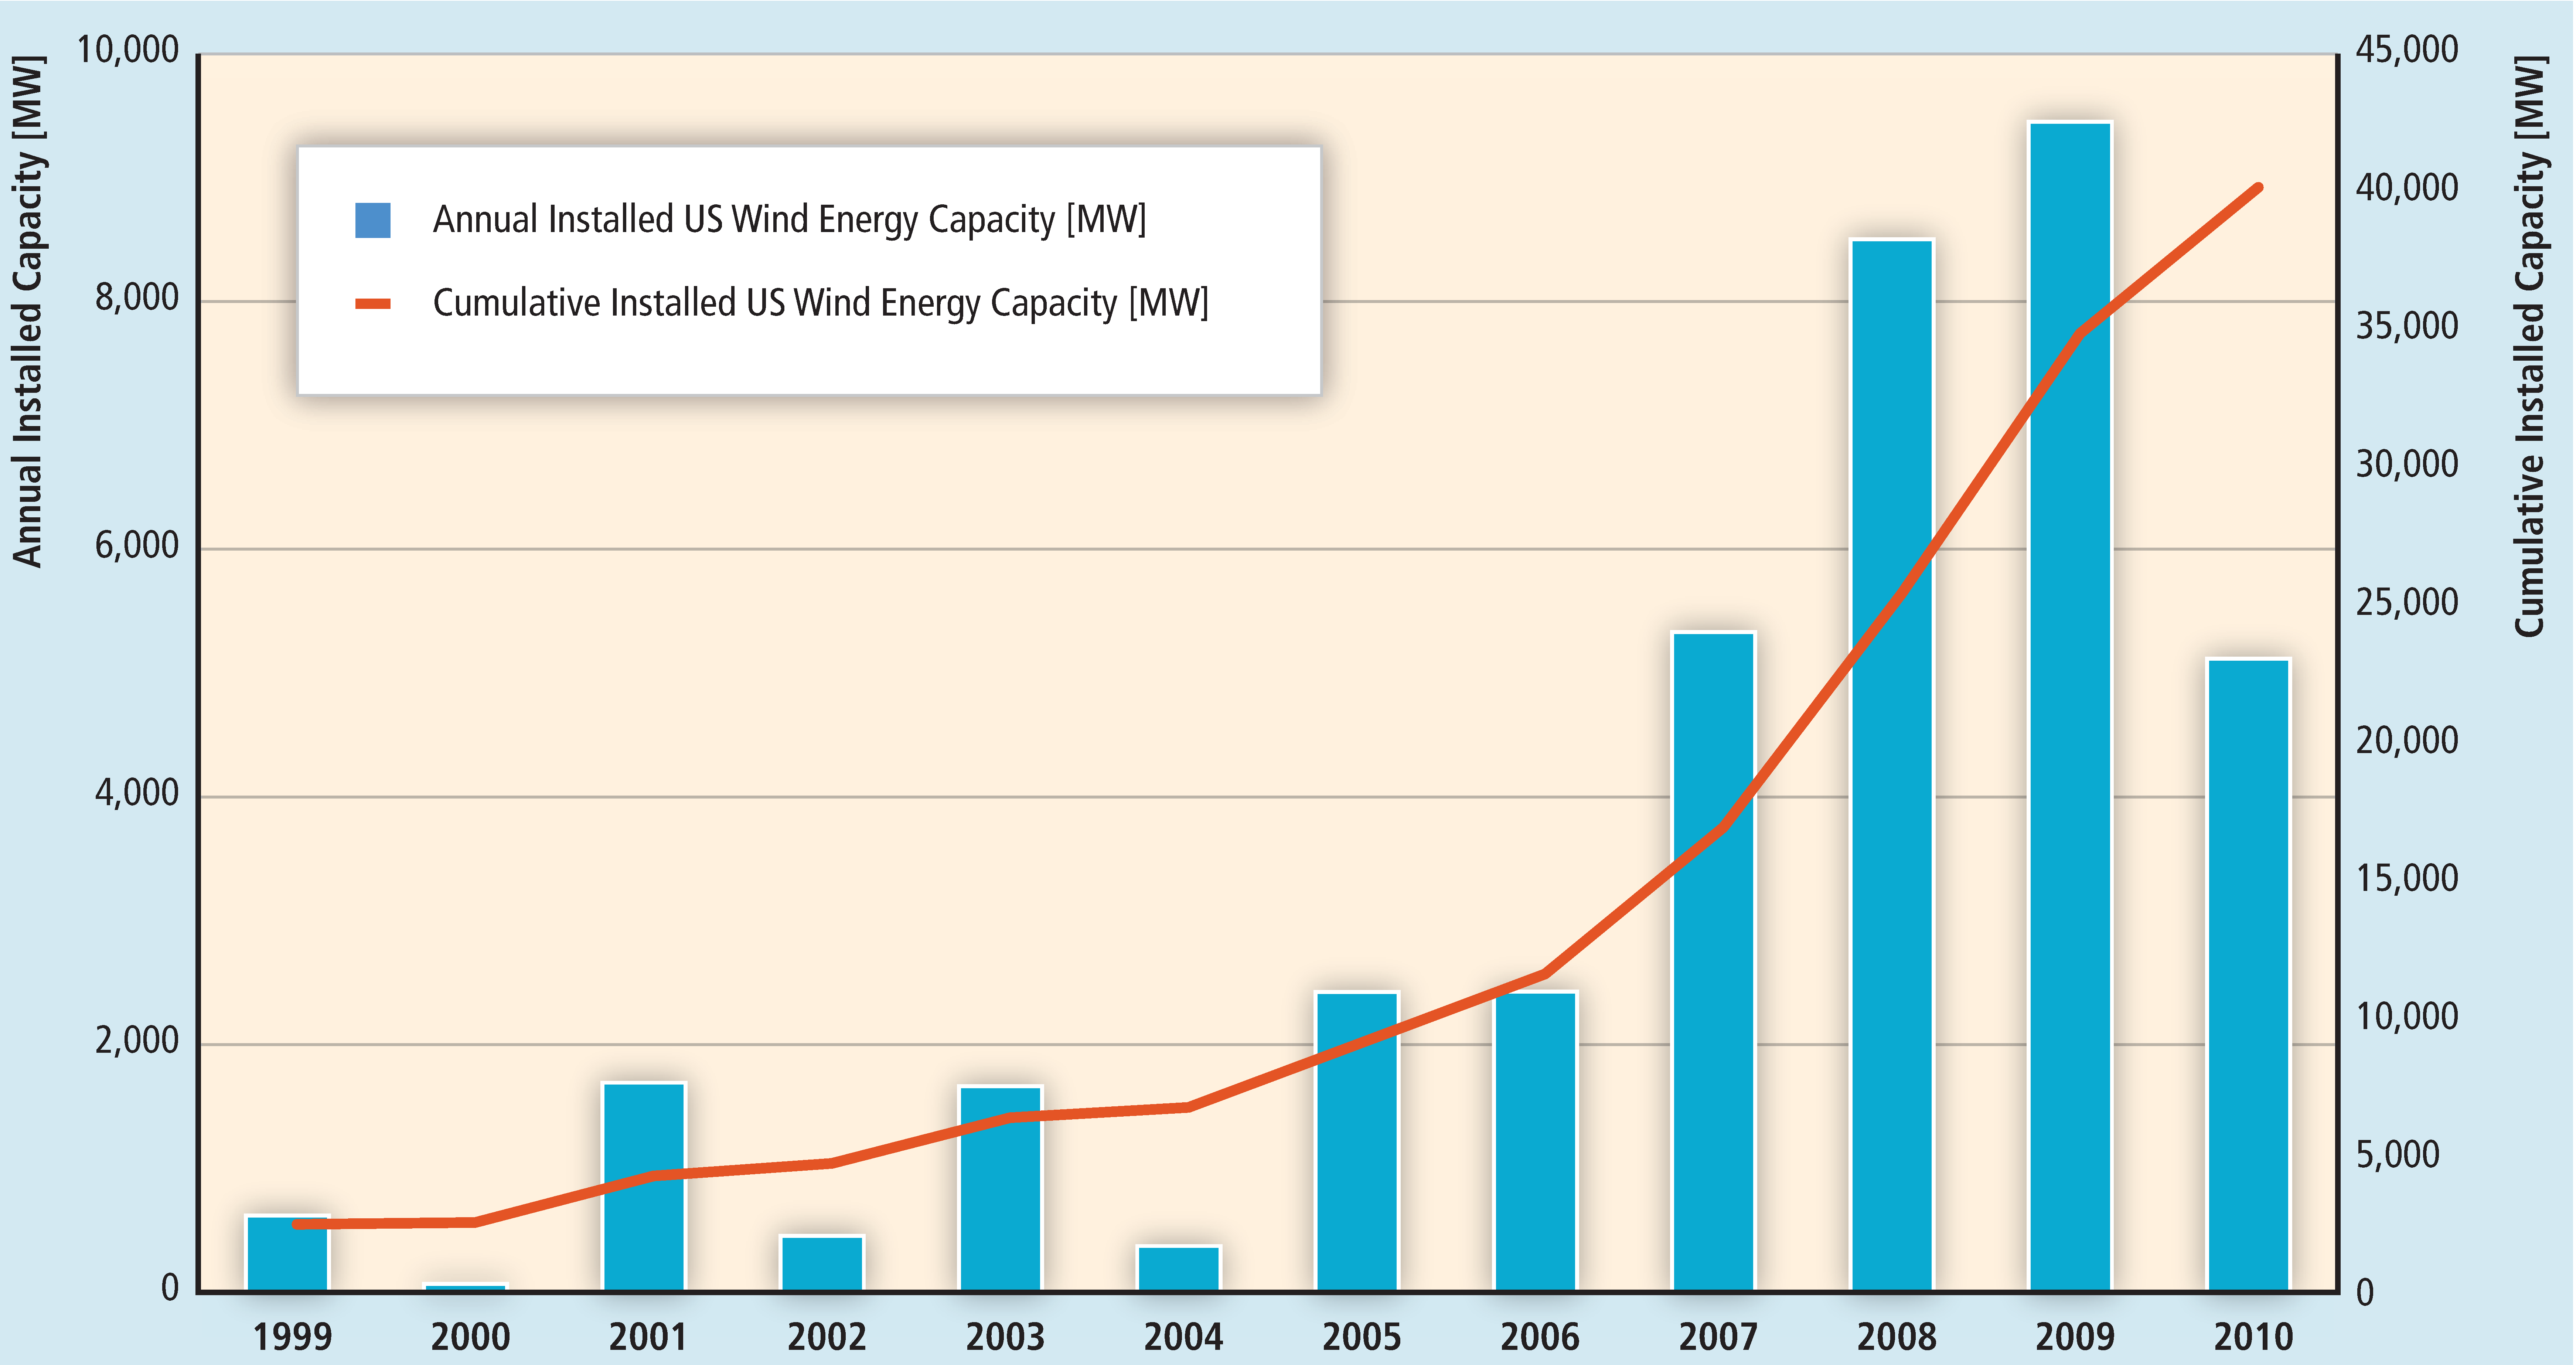Select the 2003 annual capacity bar
The image size is (2576, 1365).
coord(1001,1188)
